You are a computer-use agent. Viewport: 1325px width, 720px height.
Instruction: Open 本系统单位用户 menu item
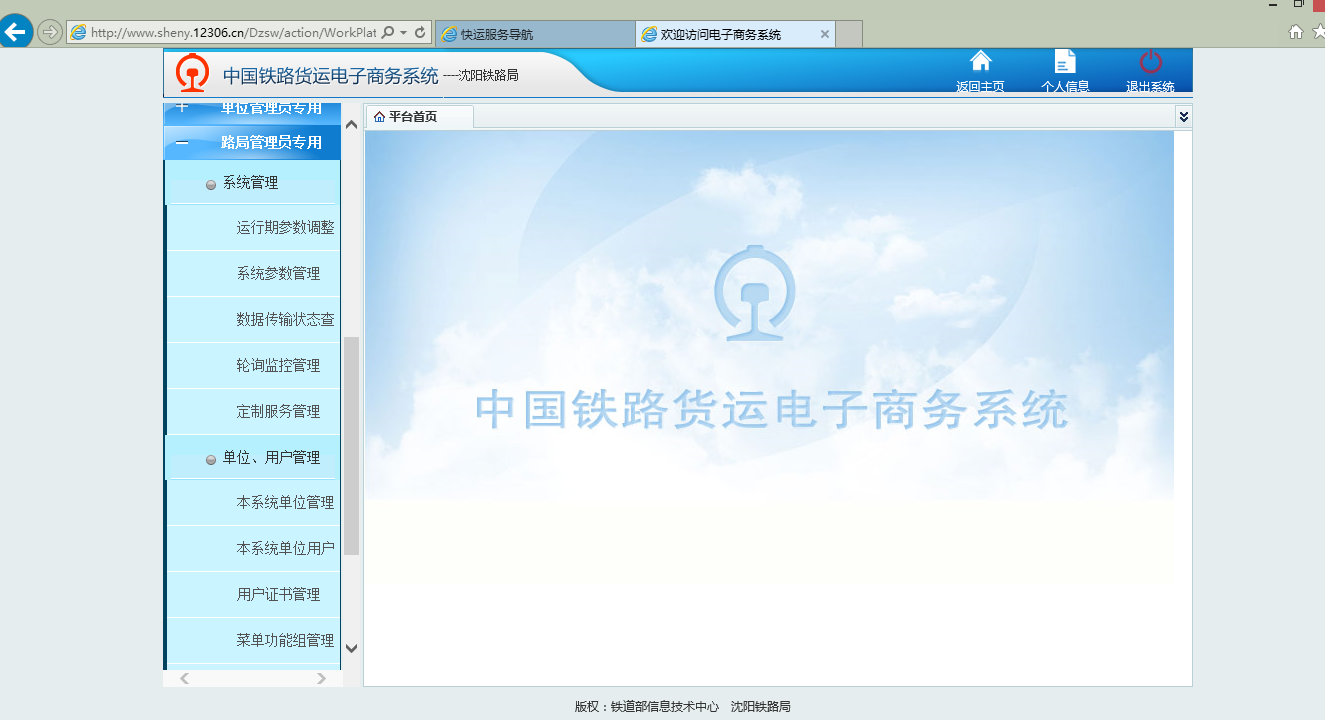click(x=254, y=549)
